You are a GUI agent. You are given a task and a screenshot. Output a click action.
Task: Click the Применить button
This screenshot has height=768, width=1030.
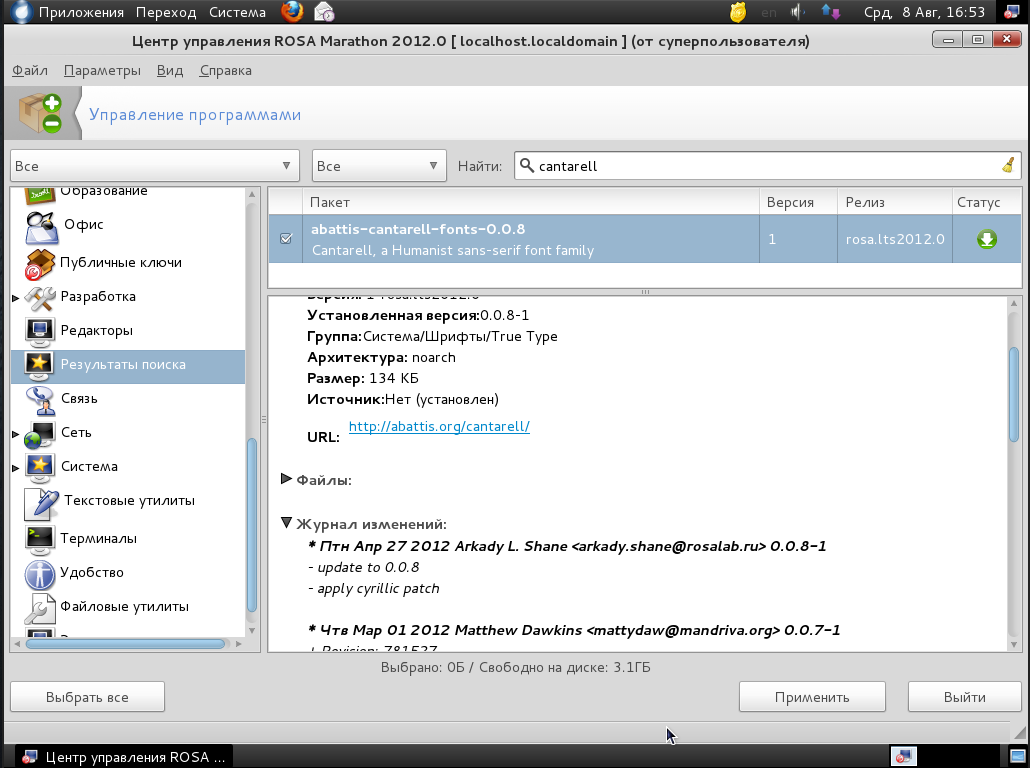[x=812, y=697]
